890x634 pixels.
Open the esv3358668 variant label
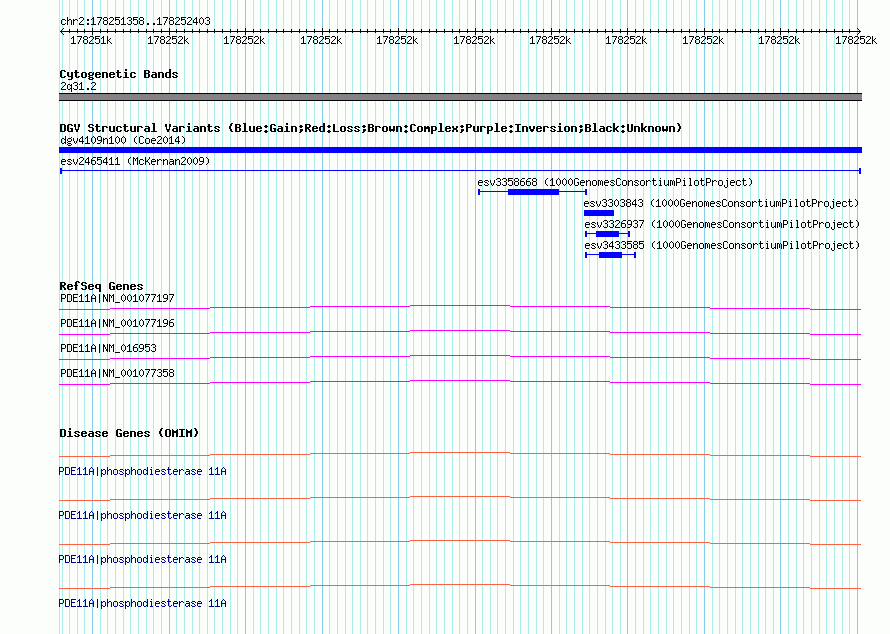point(615,182)
